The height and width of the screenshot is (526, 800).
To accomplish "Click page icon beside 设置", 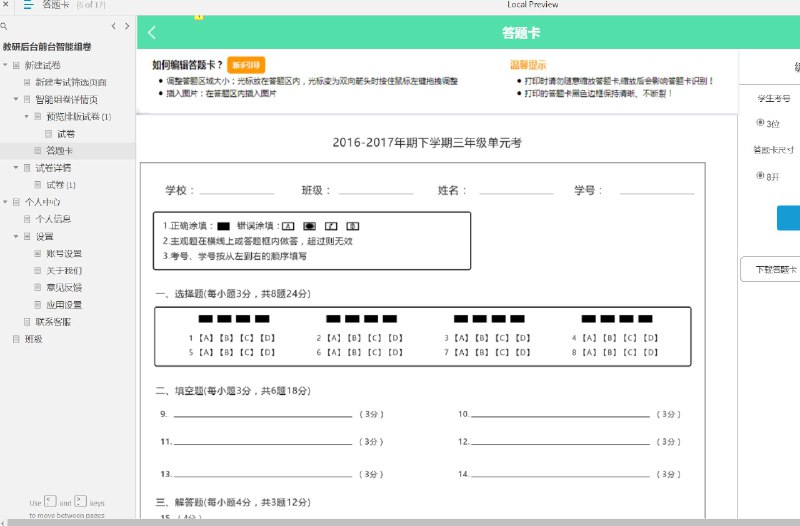I will coord(27,236).
